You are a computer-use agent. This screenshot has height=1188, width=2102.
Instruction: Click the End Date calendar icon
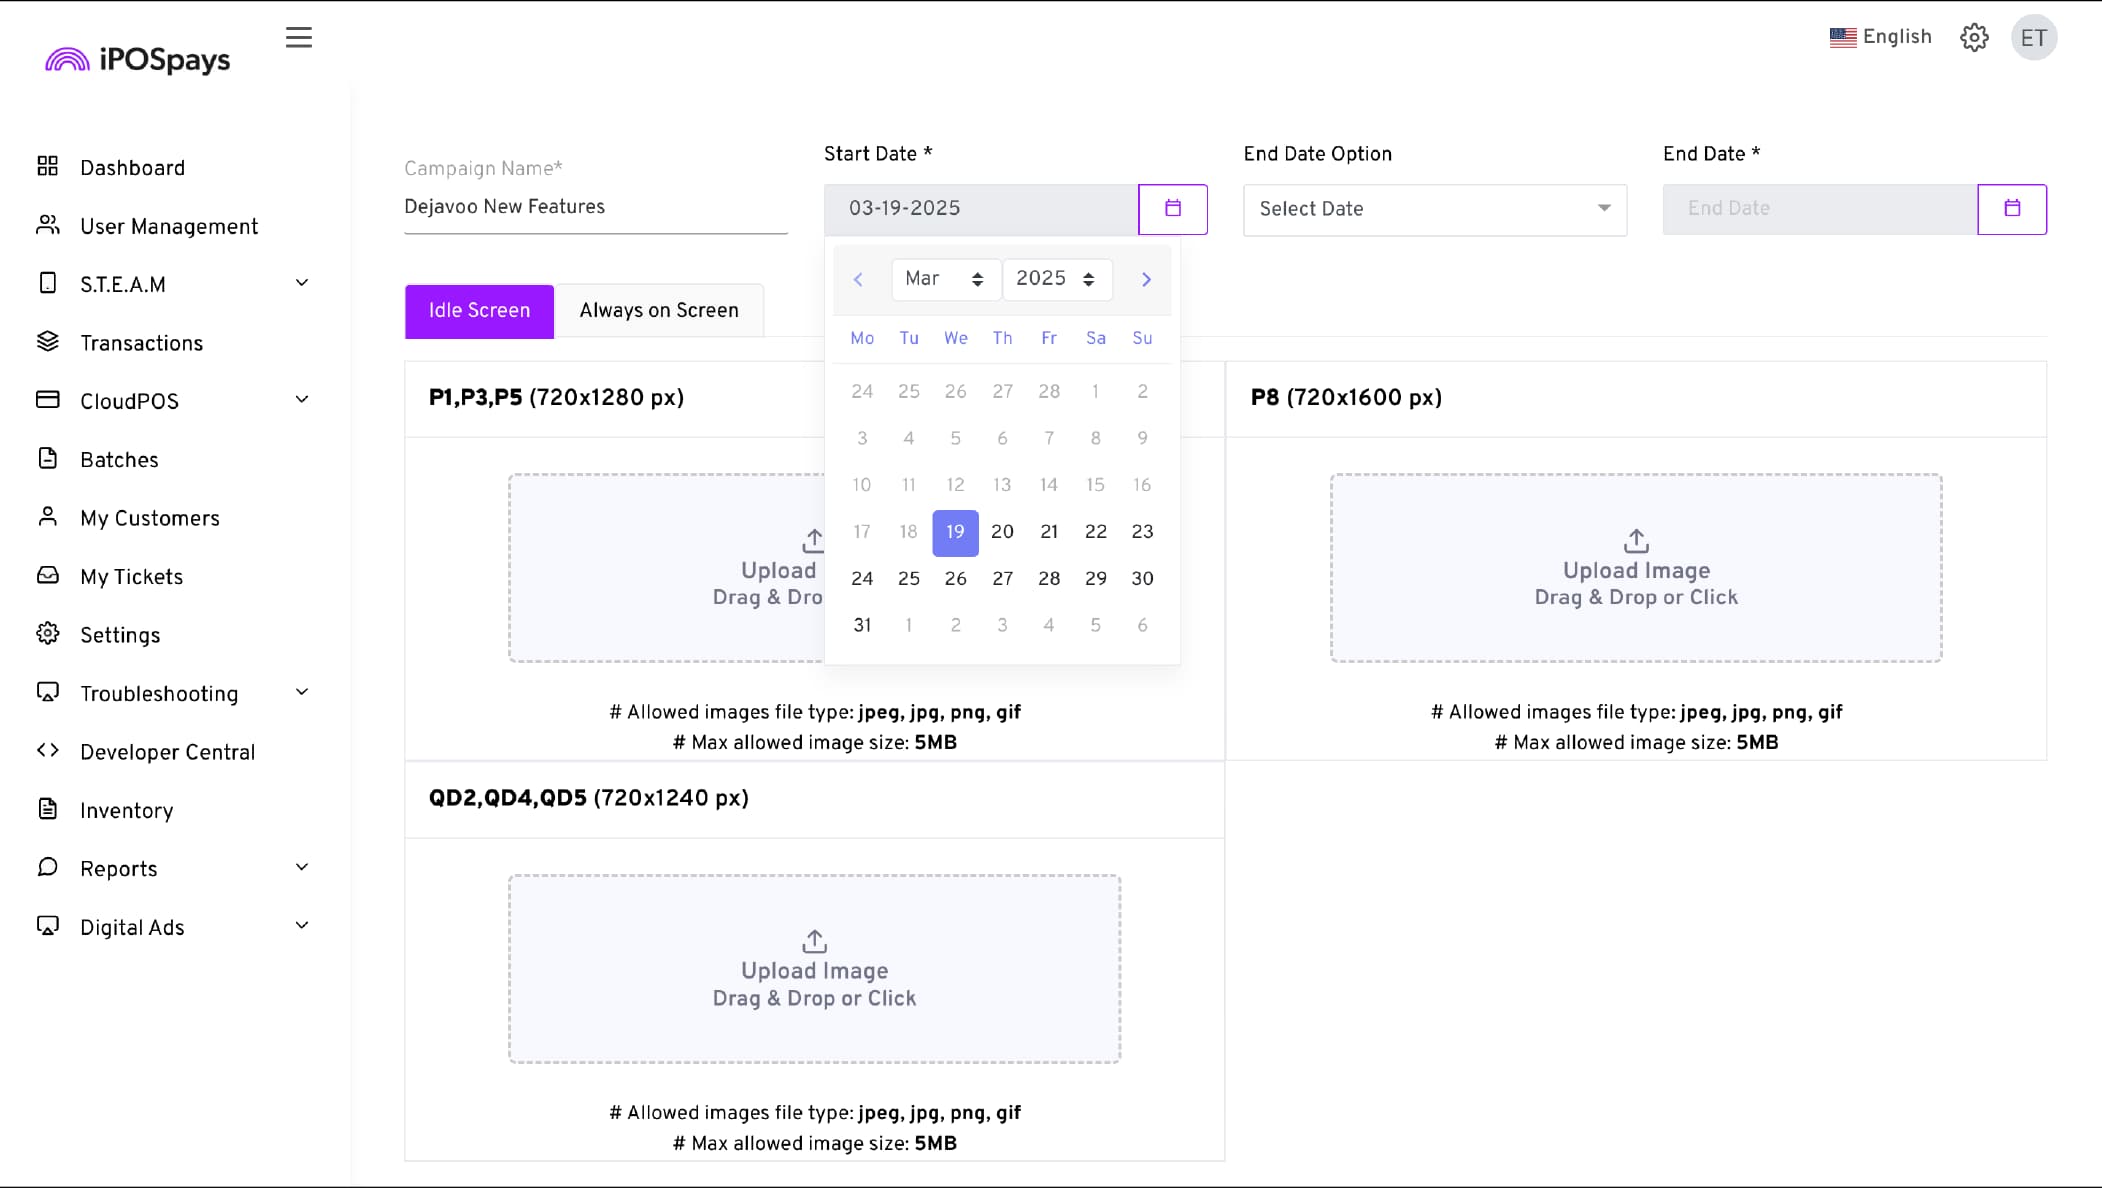pyautogui.click(x=2011, y=209)
